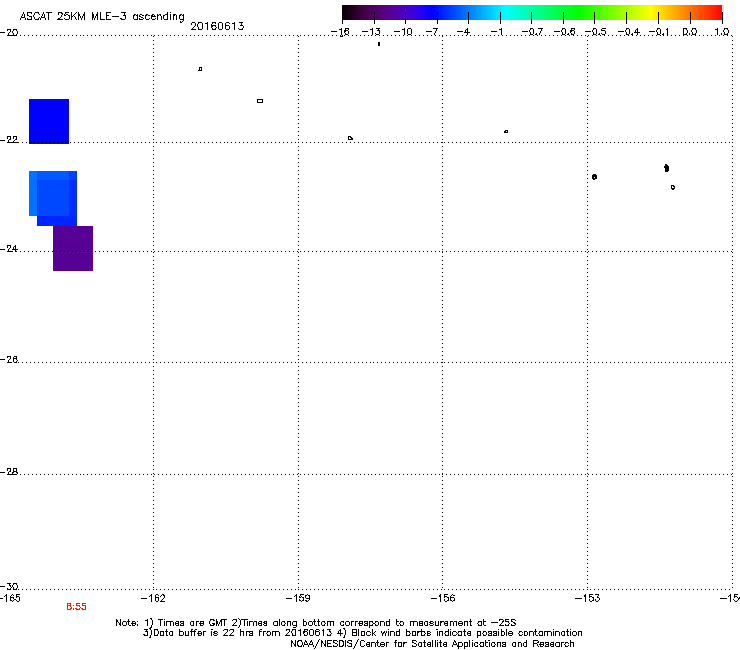Screen dimensions: 740x650
Task: Click the -156 longitude axis label
Action: pos(443,599)
